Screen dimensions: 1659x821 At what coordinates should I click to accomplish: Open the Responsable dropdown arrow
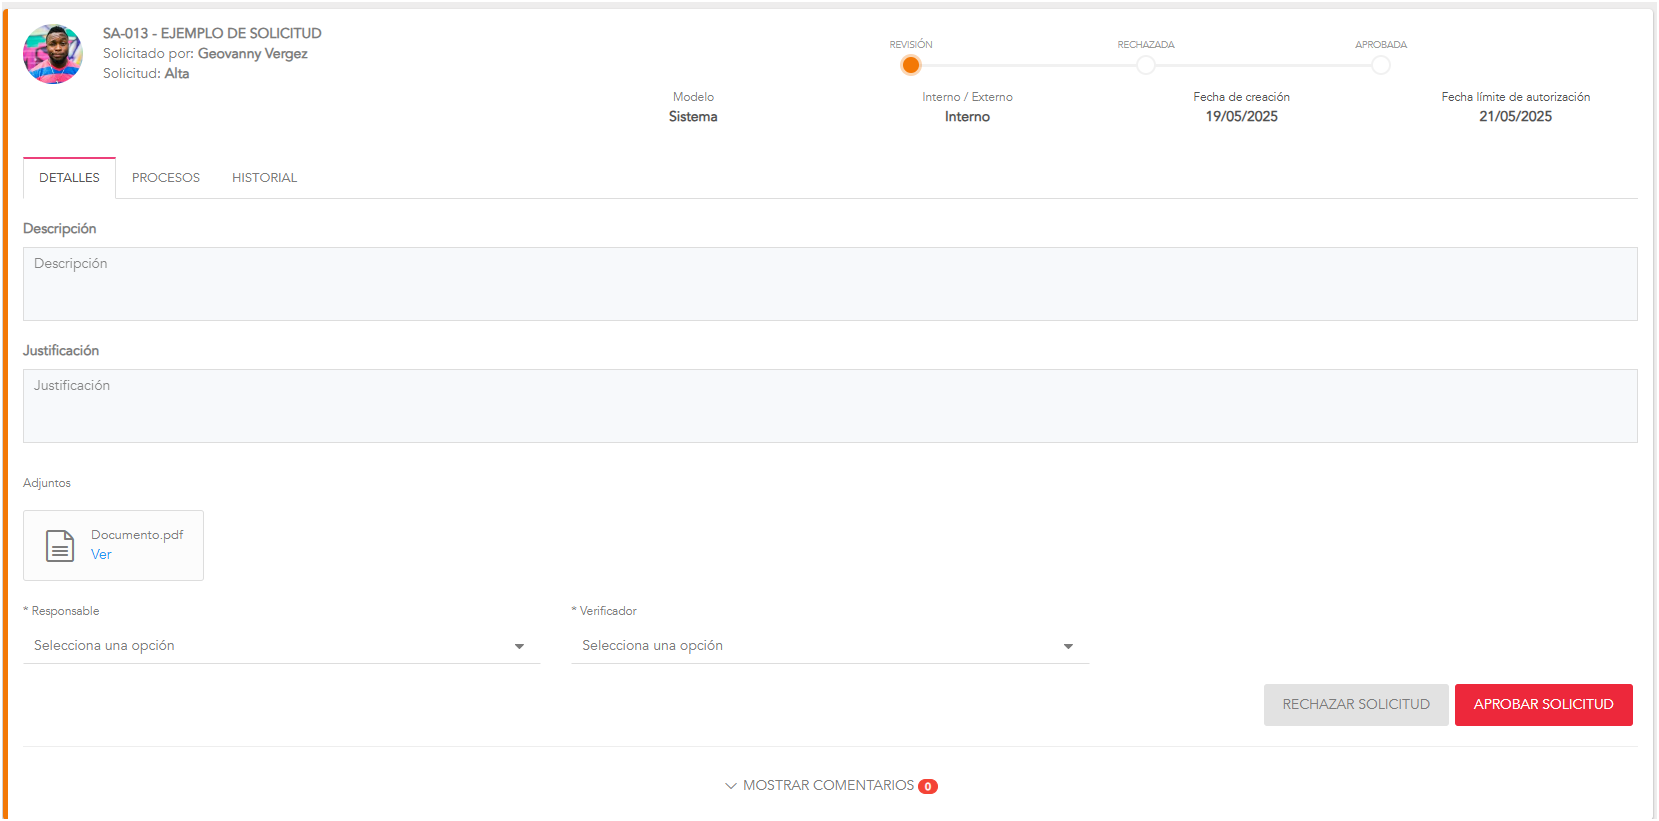(x=519, y=647)
